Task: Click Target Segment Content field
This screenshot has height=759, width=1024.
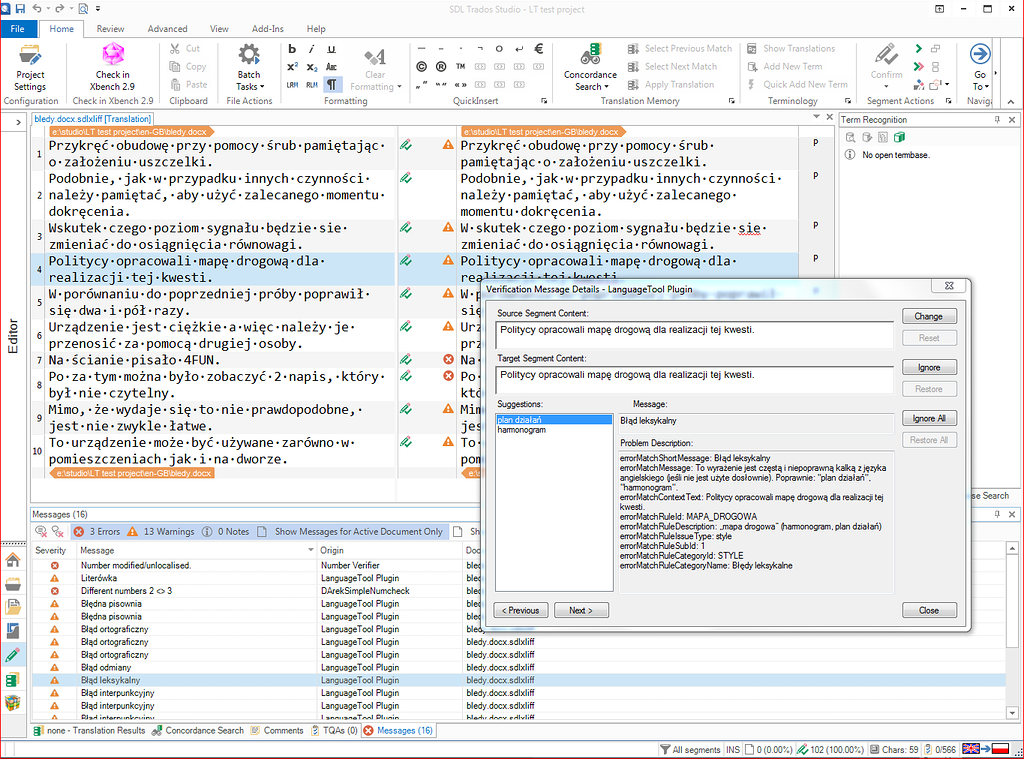Action: (x=694, y=380)
